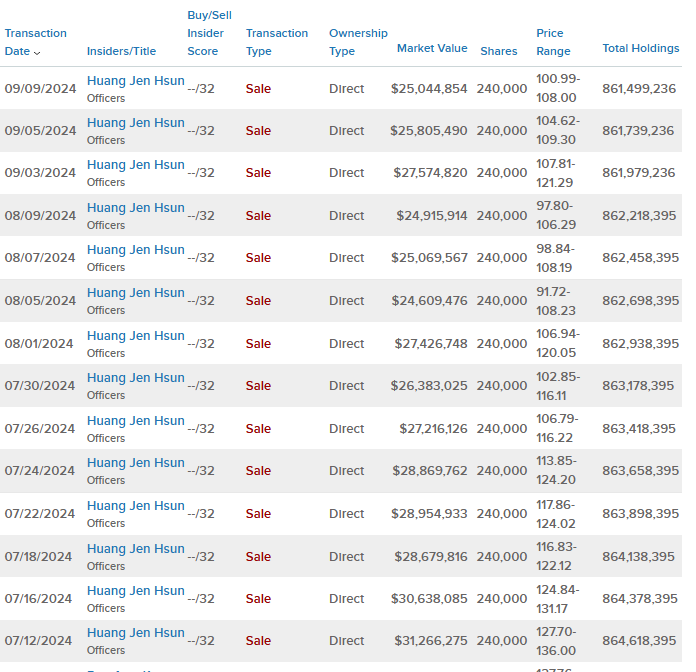696x672 pixels.
Task: Open Huang Jen Hsun link for 07/12/2024
Action: pos(135,632)
